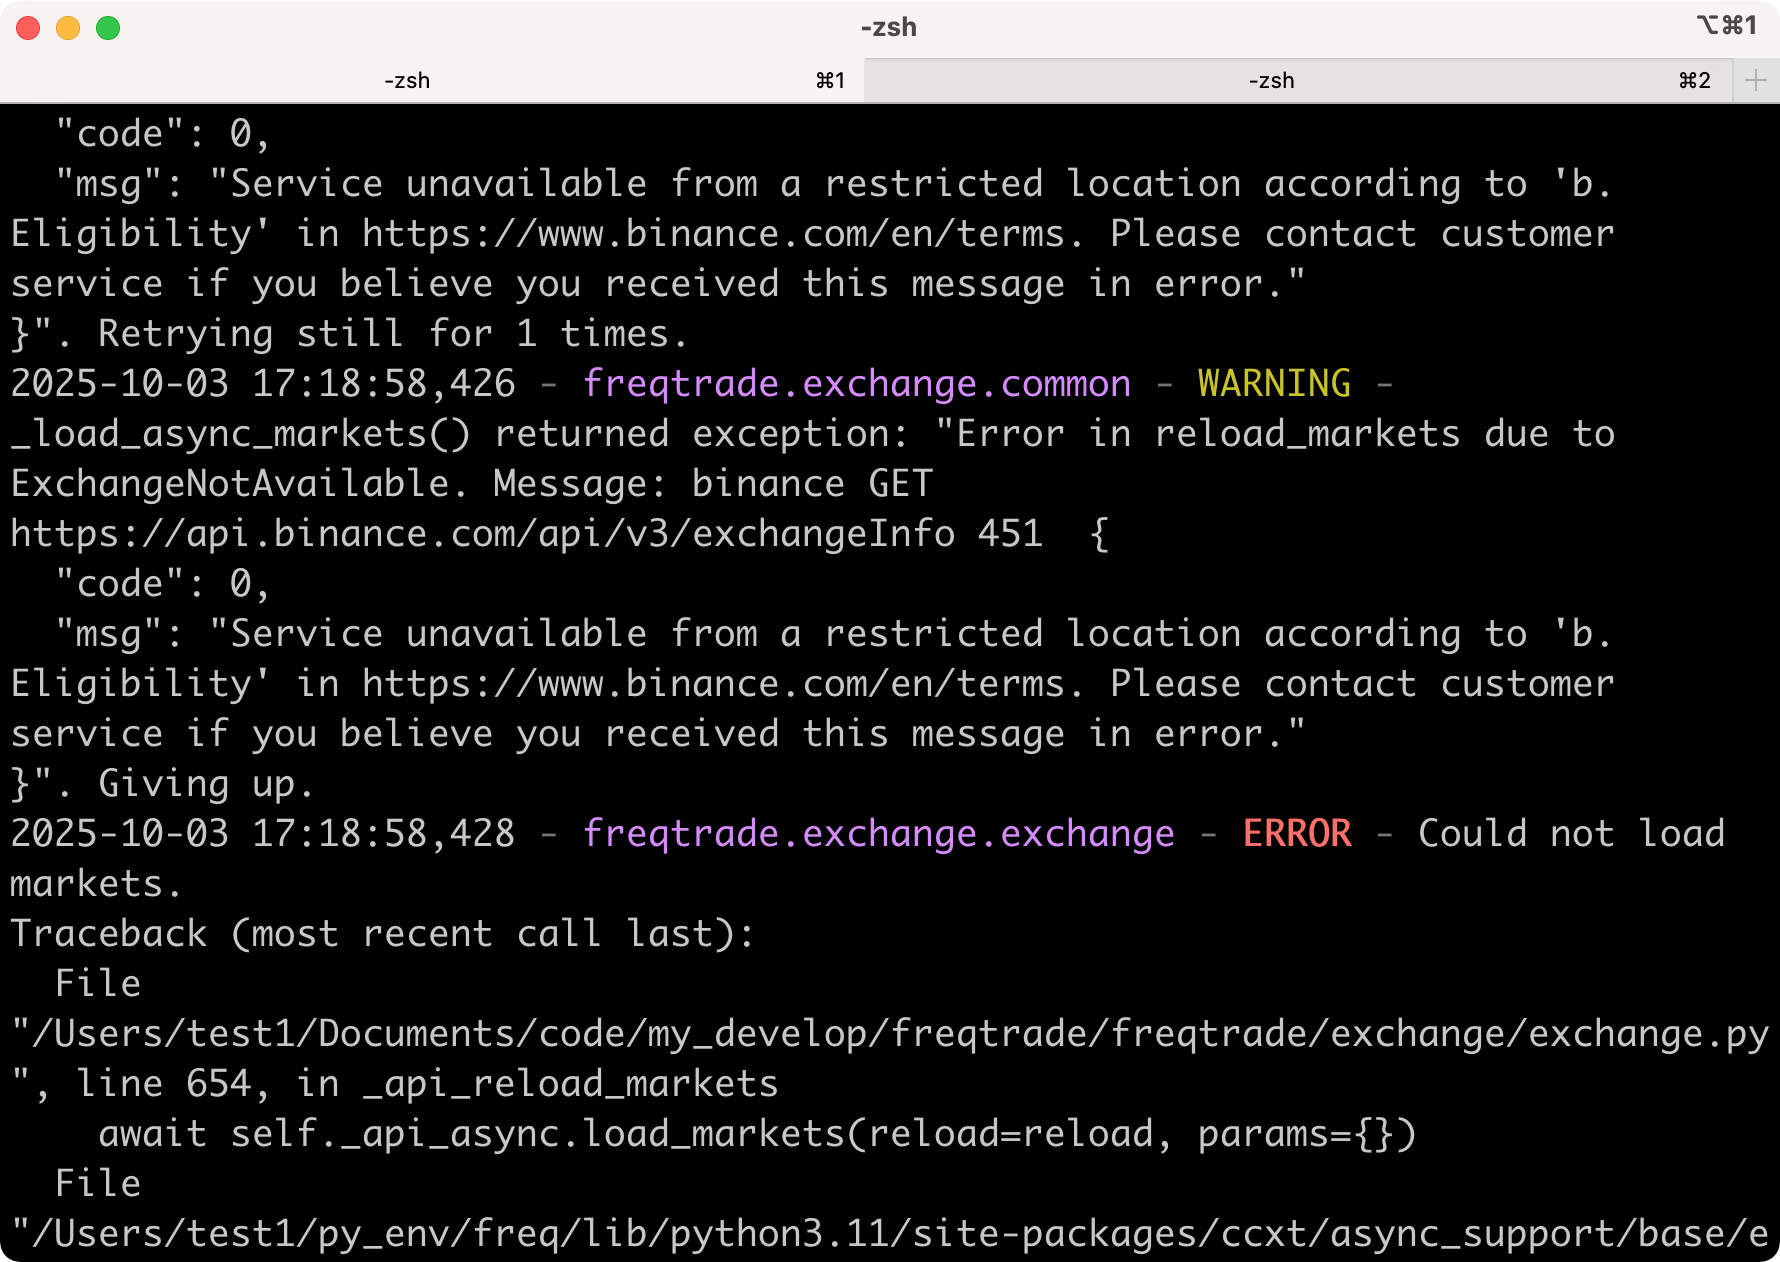
Task: Minimize the window with the yellow button
Action: tap(68, 28)
